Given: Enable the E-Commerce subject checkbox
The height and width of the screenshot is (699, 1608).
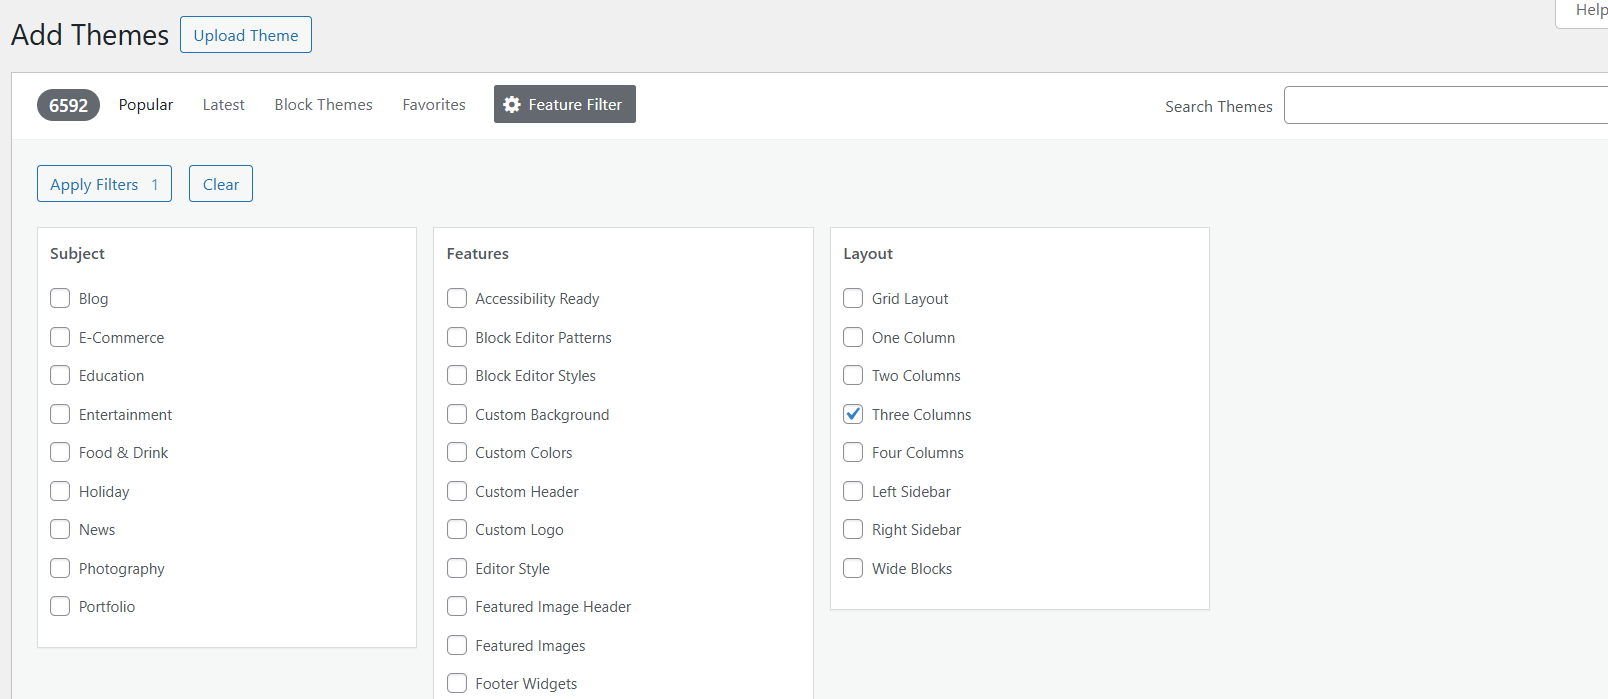Looking at the screenshot, I should [60, 337].
